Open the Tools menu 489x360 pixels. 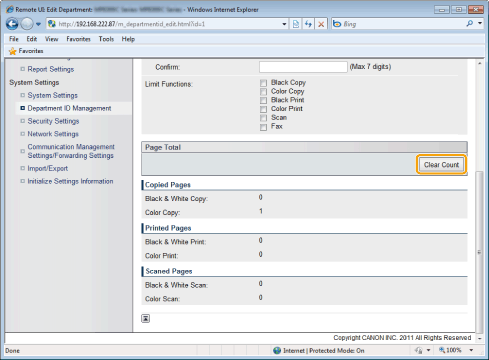(106, 39)
